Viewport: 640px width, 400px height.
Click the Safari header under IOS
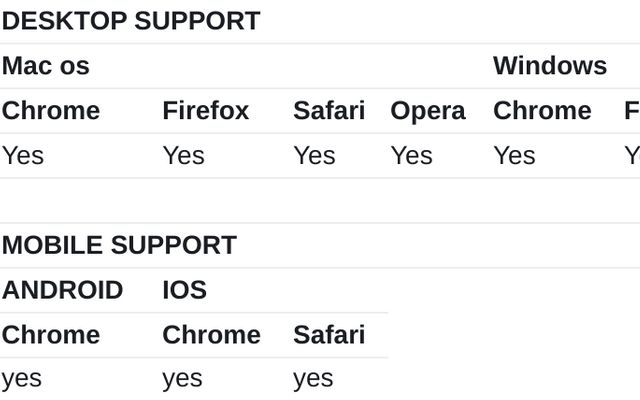(x=329, y=335)
